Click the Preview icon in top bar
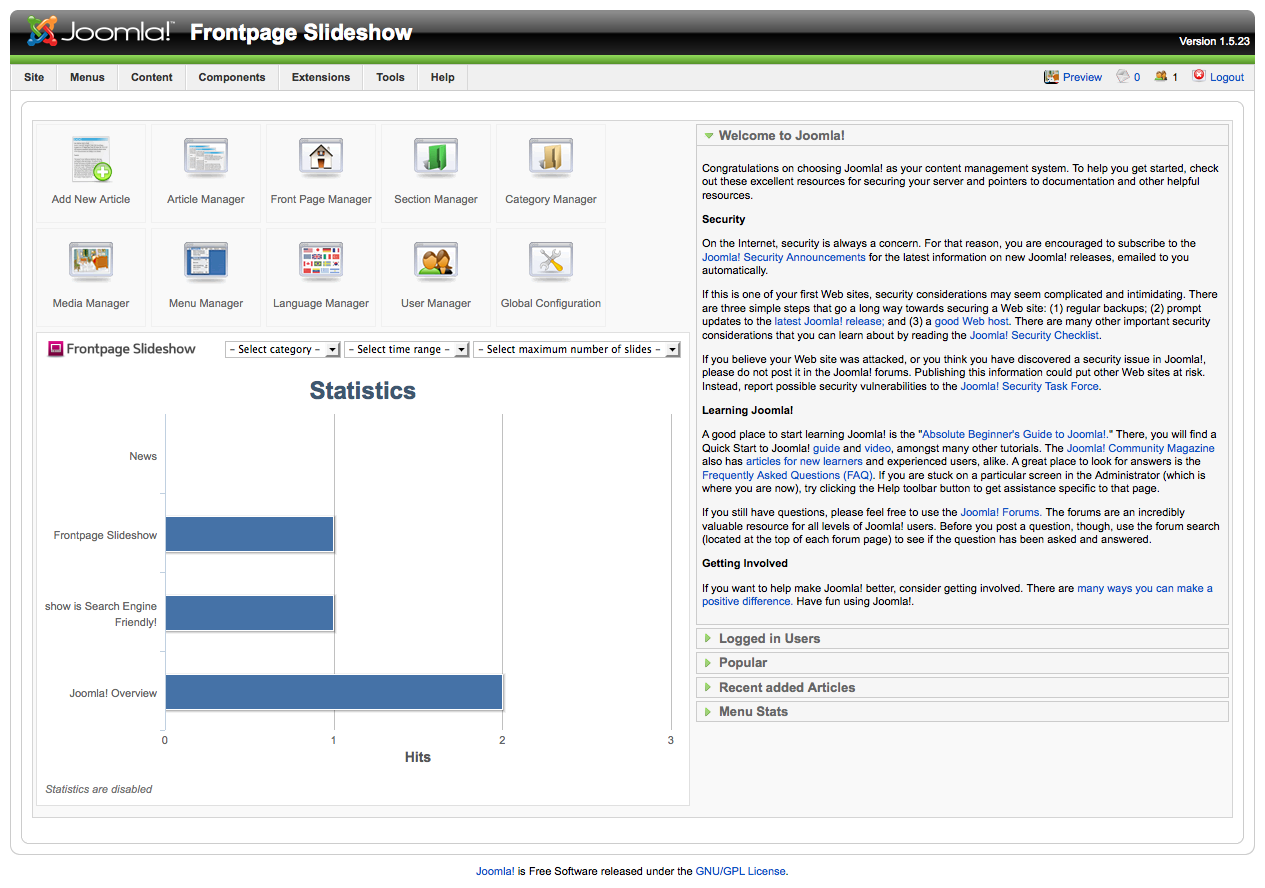 tap(1051, 76)
